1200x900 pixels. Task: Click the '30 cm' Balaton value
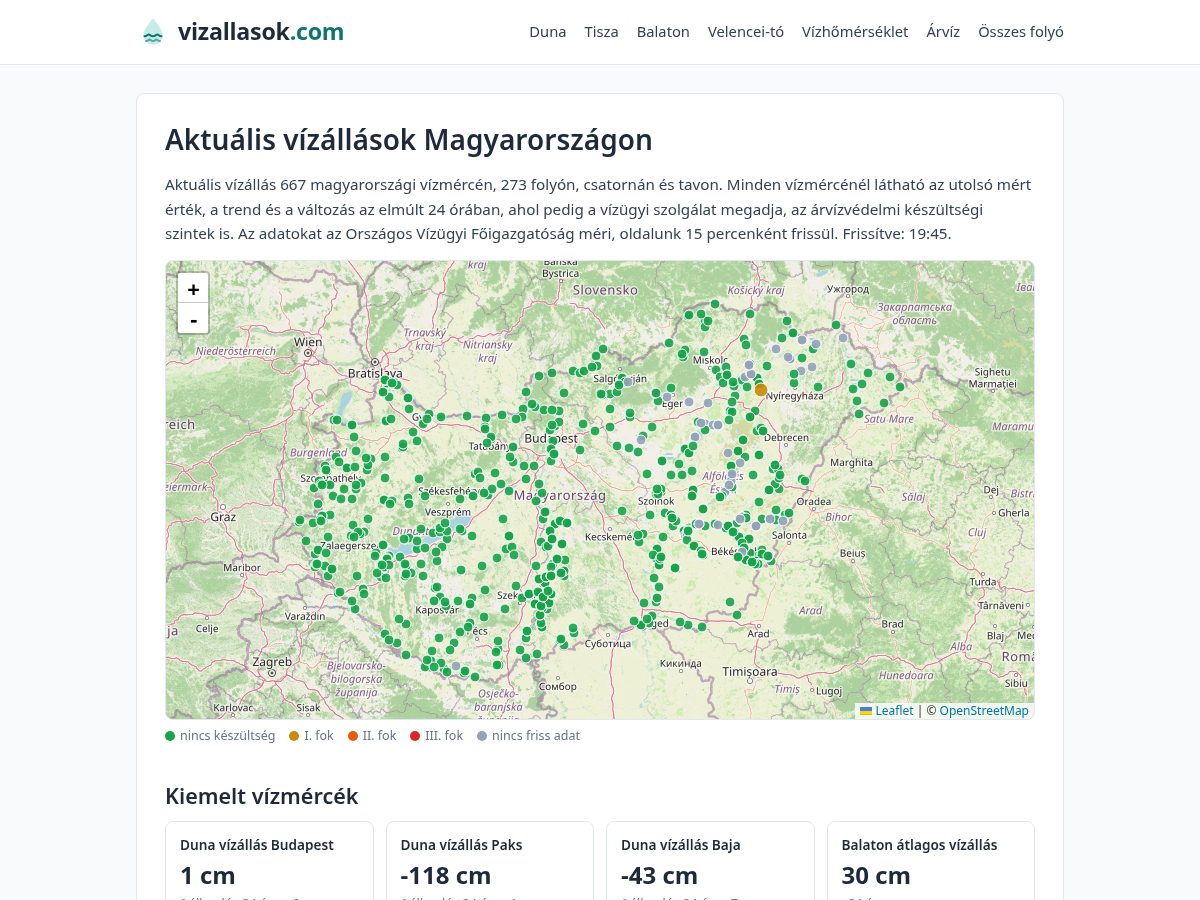876,876
